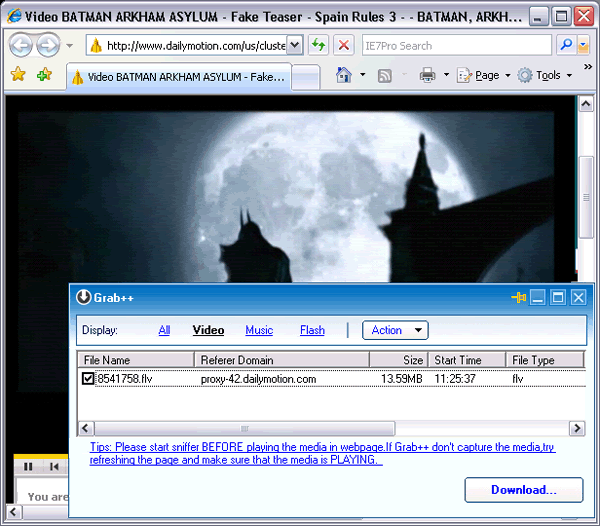Click the browser vertical scrollbar thumb
Screen dimensions: 600x526
tap(586, 197)
